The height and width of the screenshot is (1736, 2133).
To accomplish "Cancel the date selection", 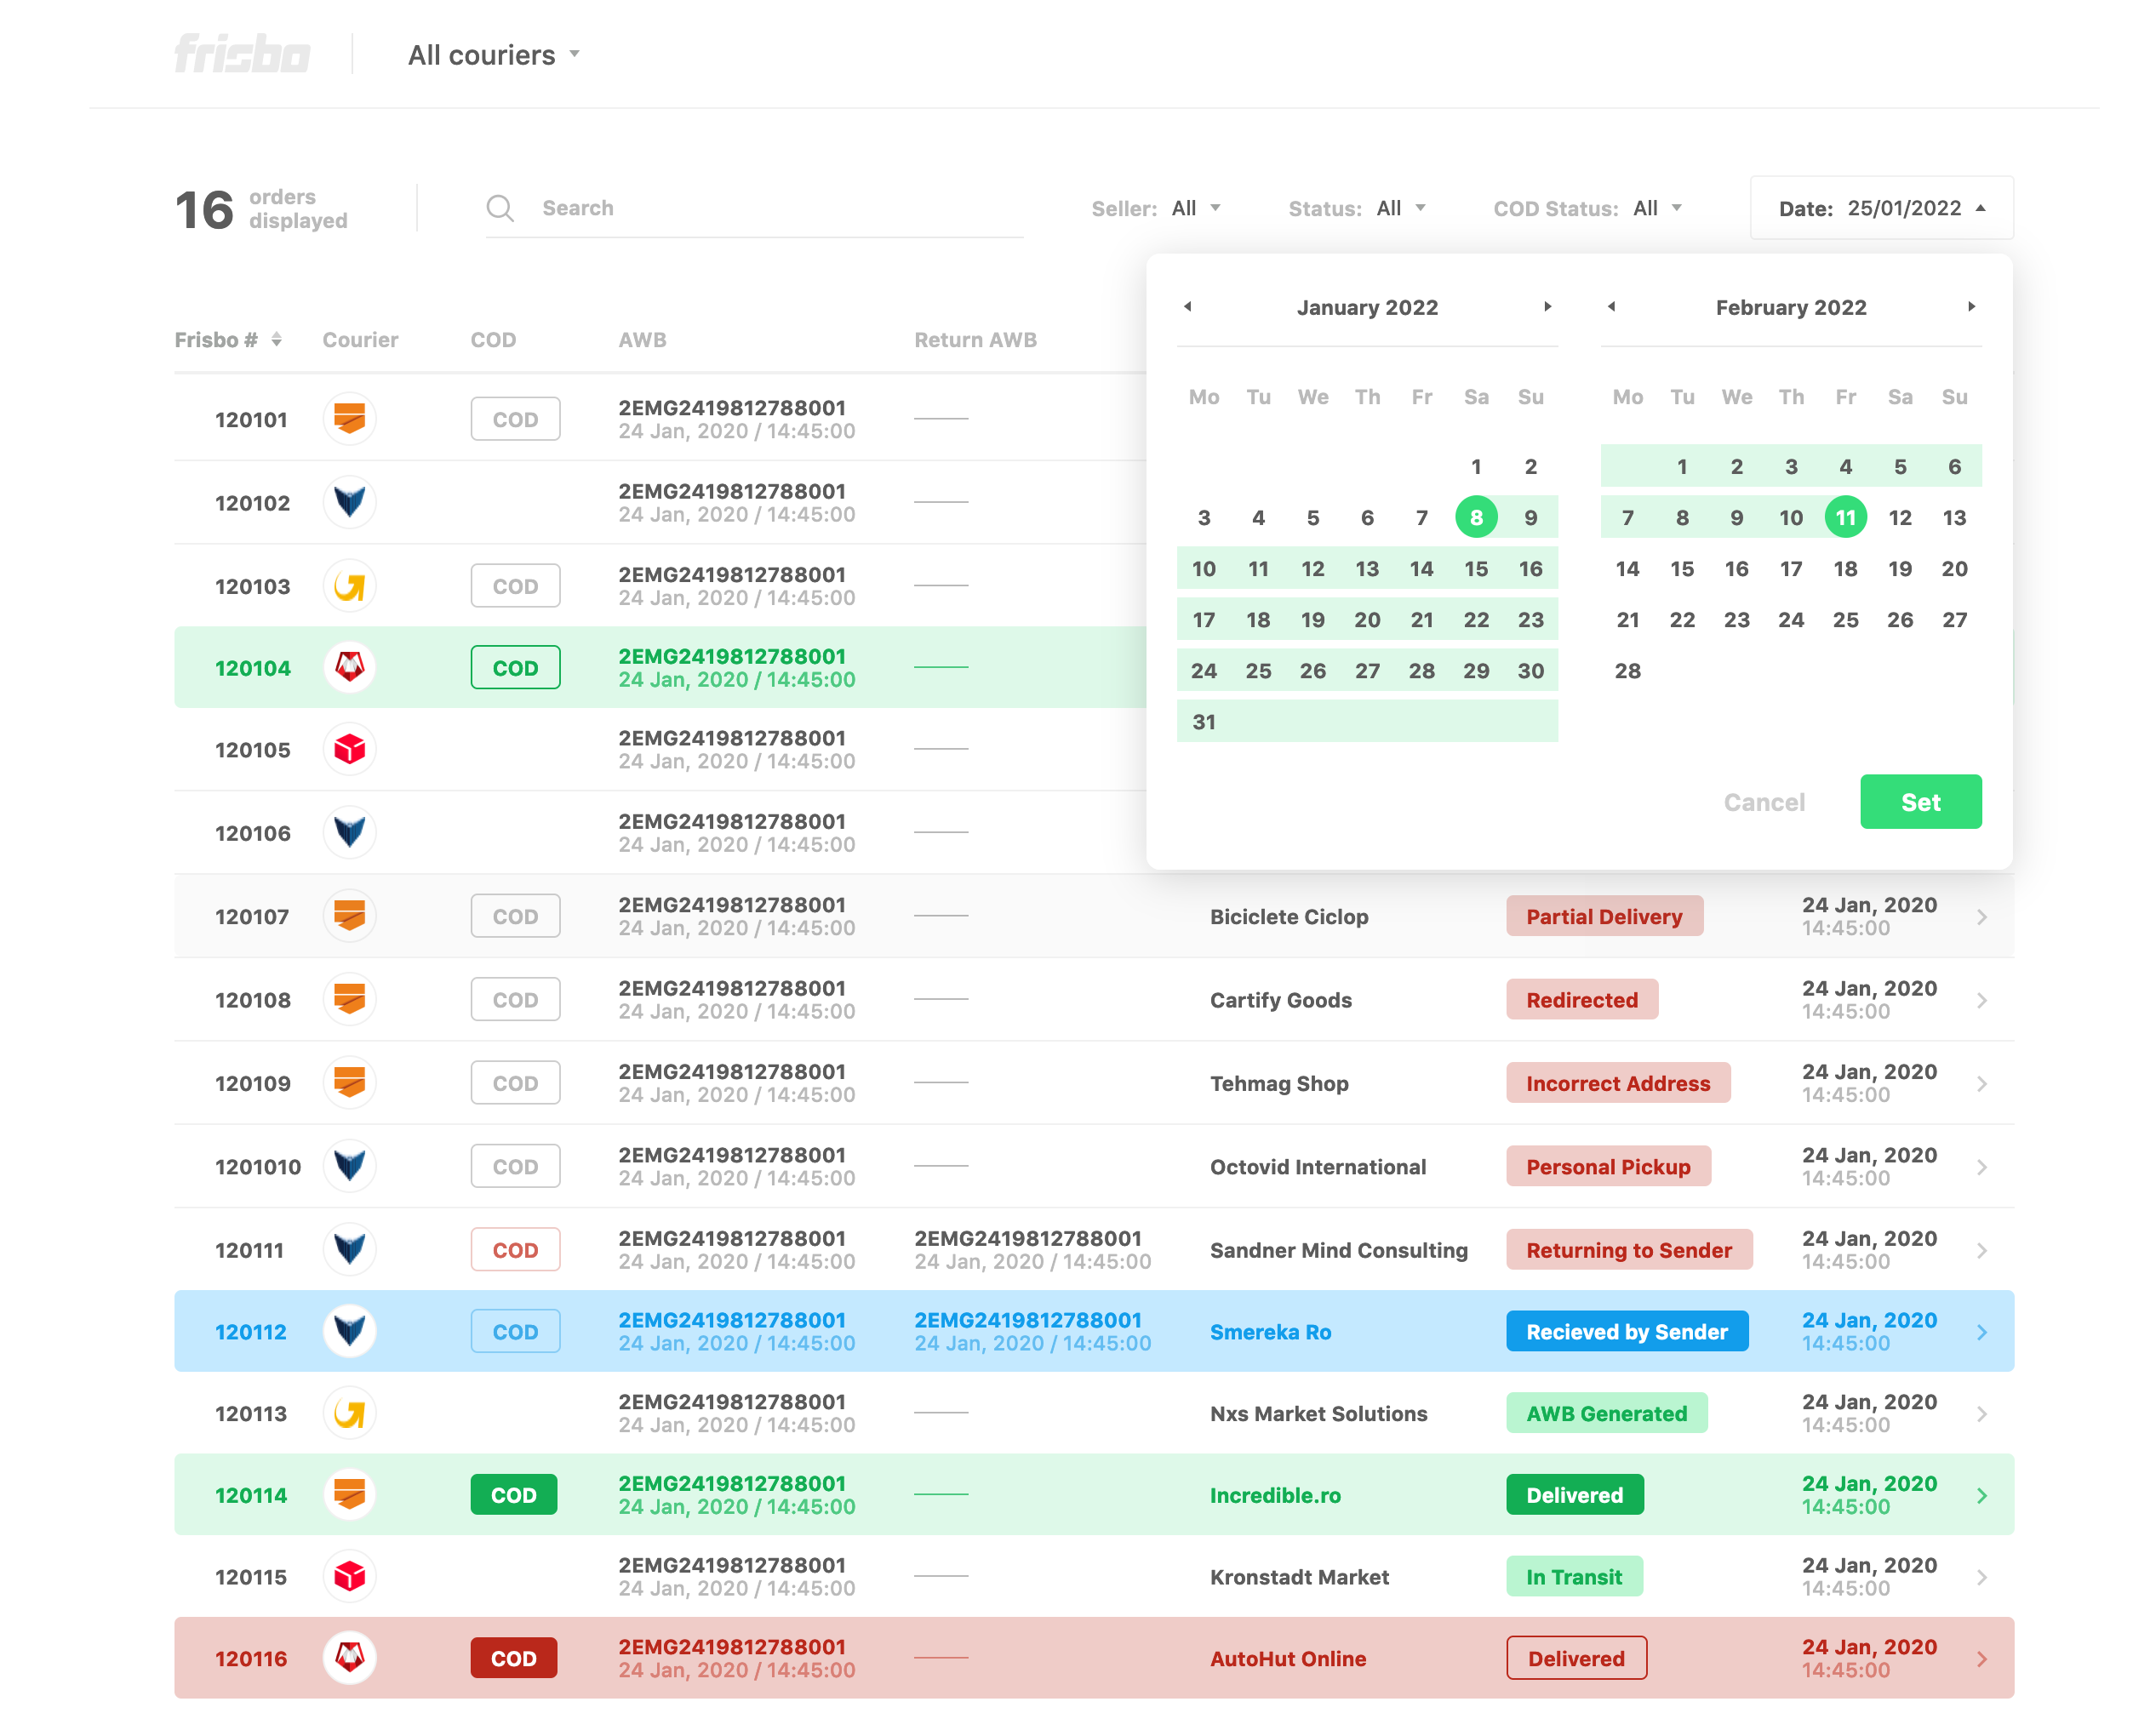I will coord(1764,802).
